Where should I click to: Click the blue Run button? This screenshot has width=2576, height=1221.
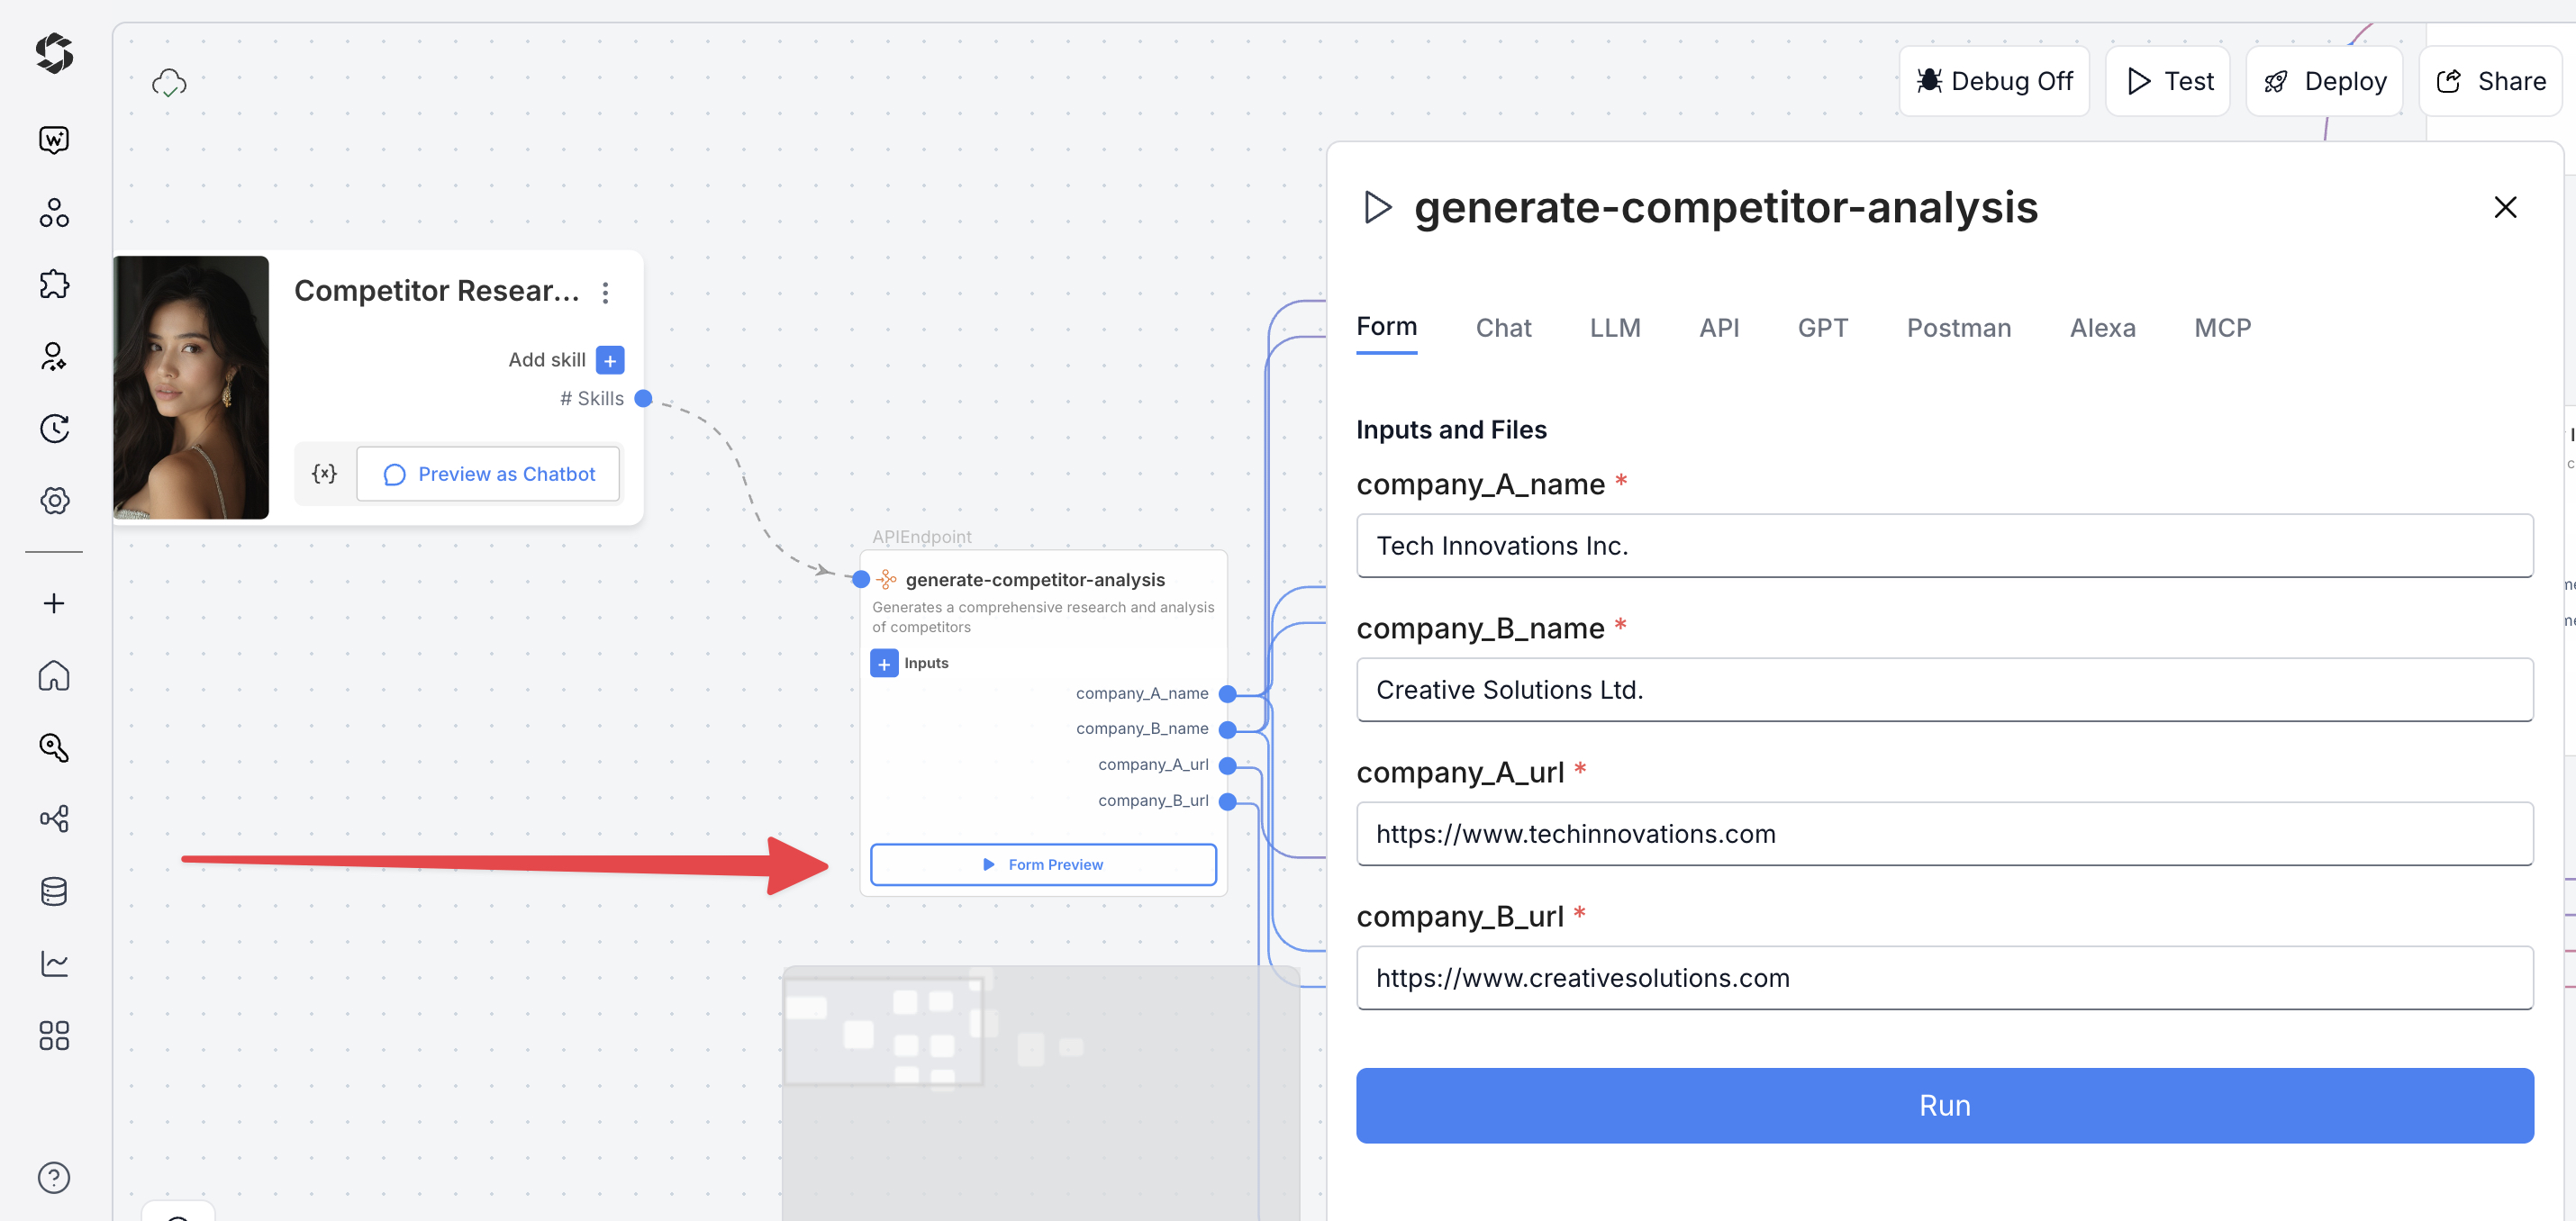(1944, 1105)
